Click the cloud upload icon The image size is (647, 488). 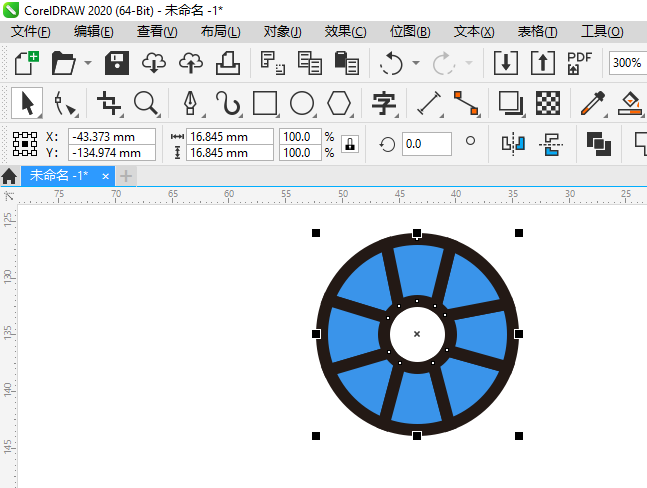click(191, 63)
